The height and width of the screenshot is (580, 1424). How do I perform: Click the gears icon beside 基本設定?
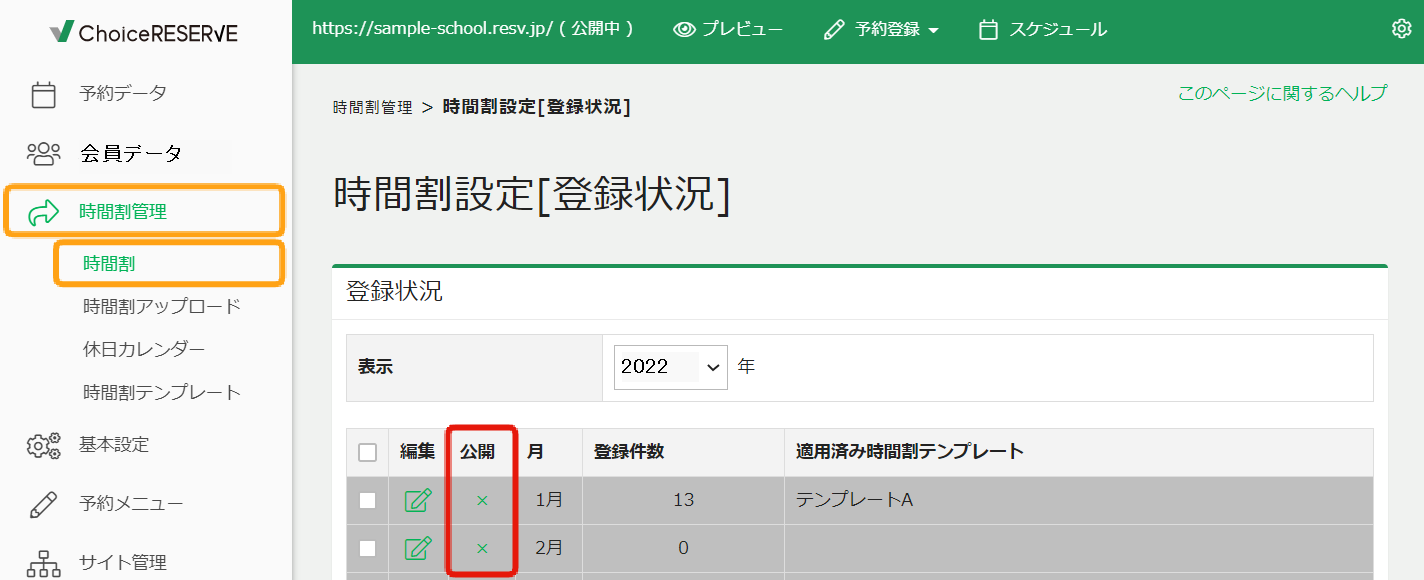[x=43, y=445]
